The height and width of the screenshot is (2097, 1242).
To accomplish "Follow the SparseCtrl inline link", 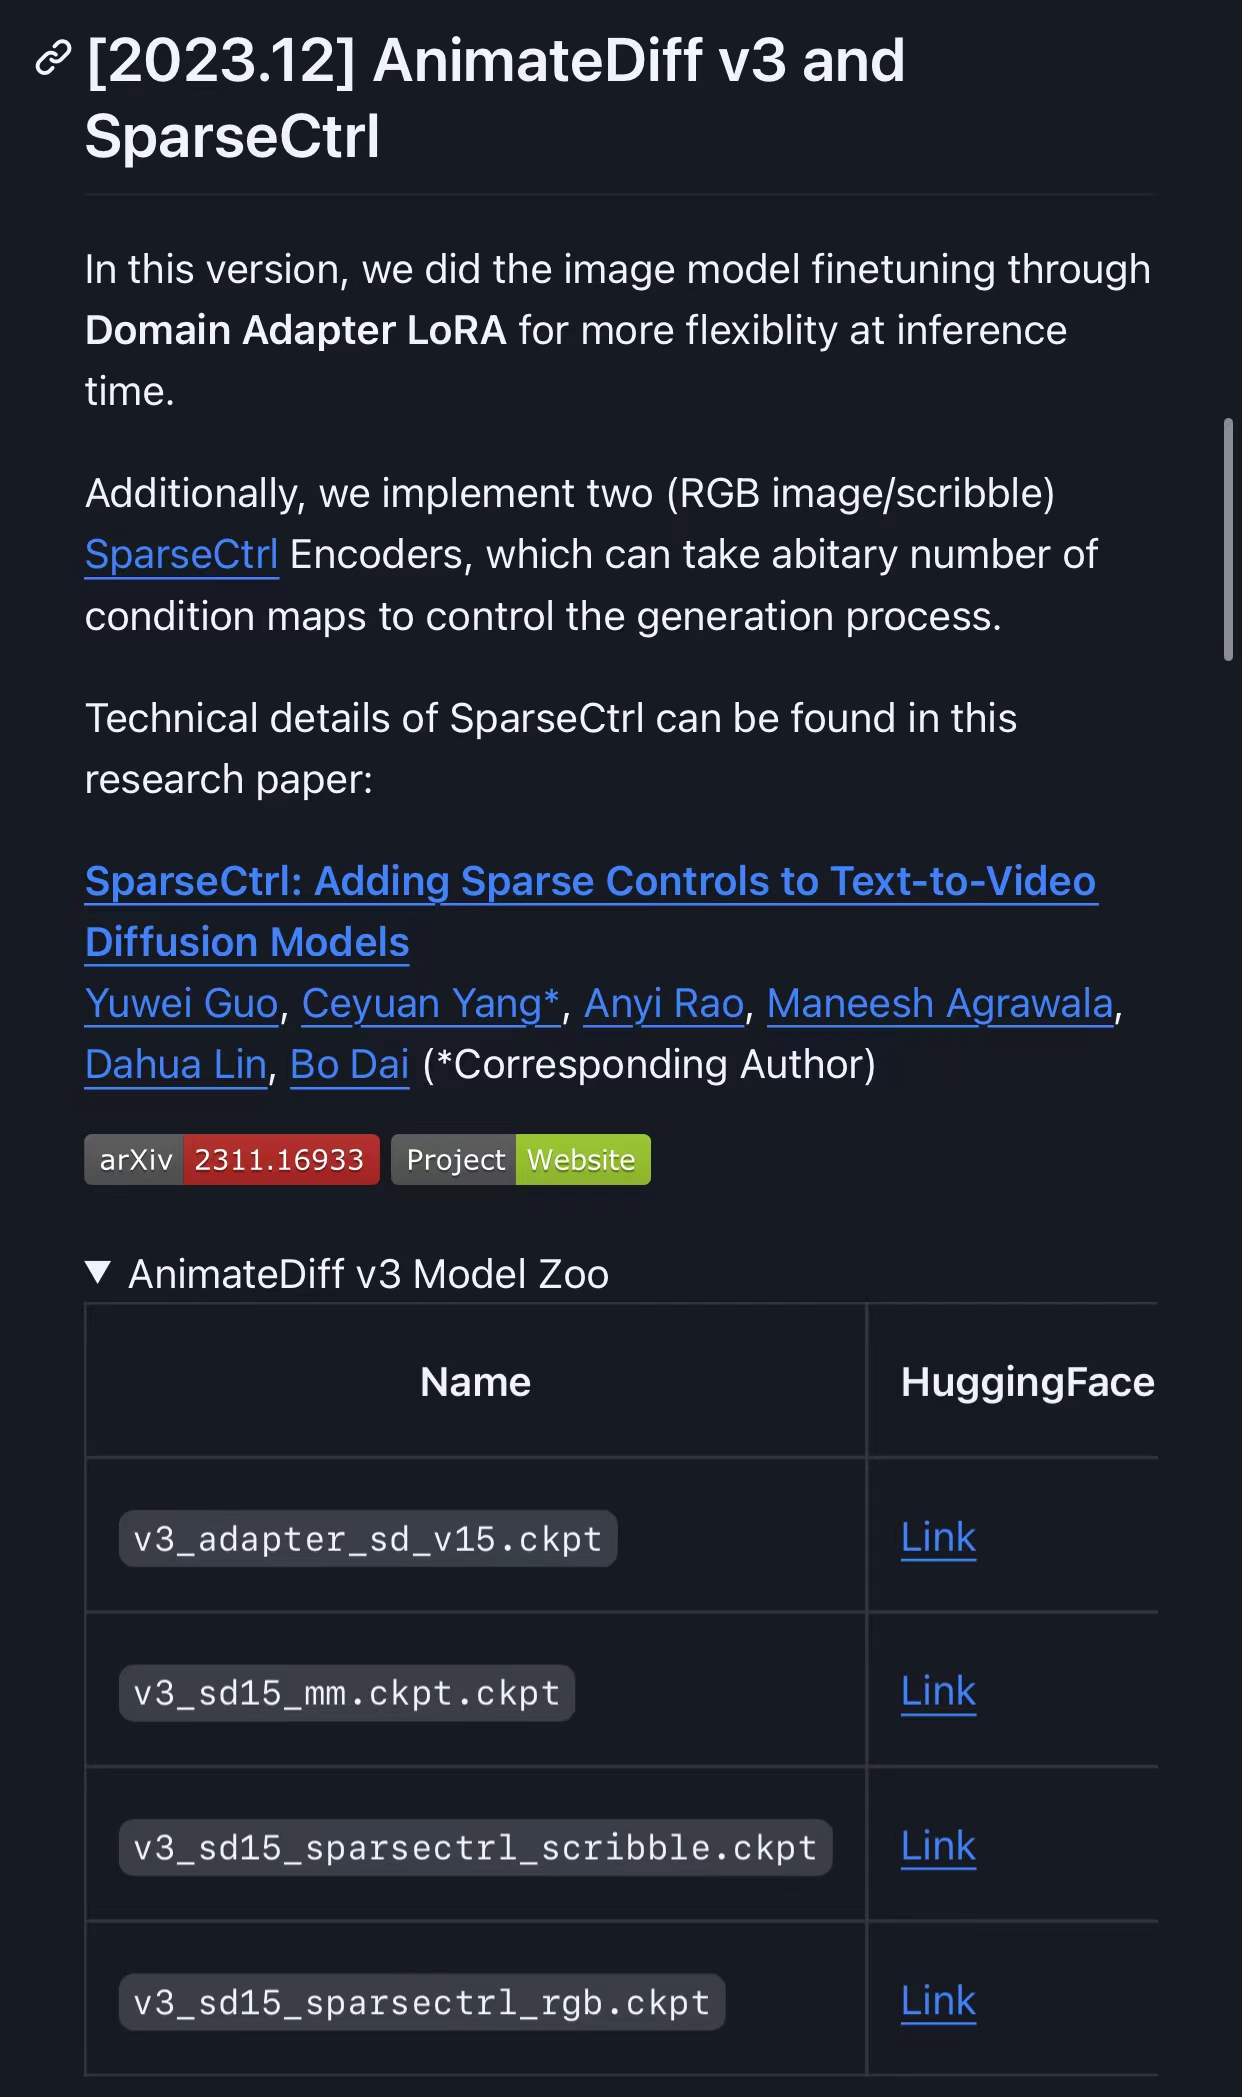I will 182,555.
